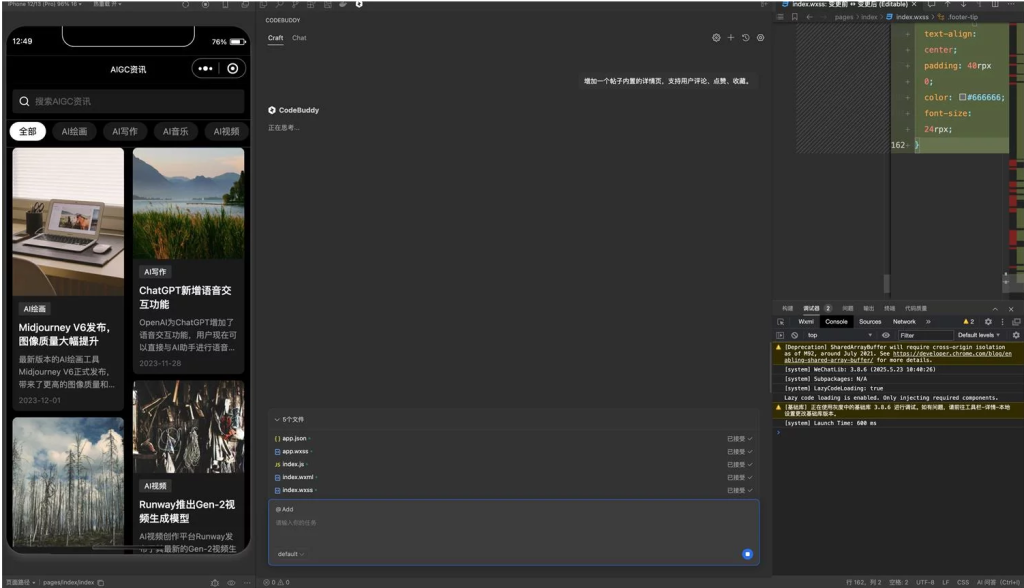1024x588 pixels.
Task: Click the warning count badge showing 2
Action: click(x=968, y=321)
